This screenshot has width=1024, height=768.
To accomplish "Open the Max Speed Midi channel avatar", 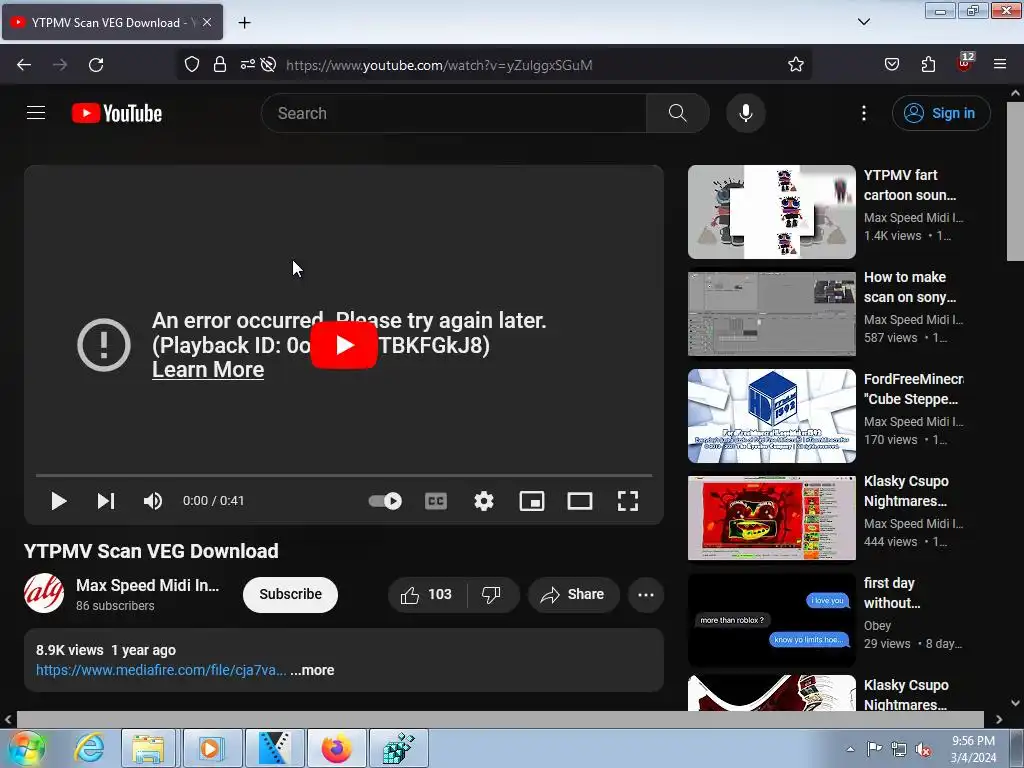I will [44, 593].
